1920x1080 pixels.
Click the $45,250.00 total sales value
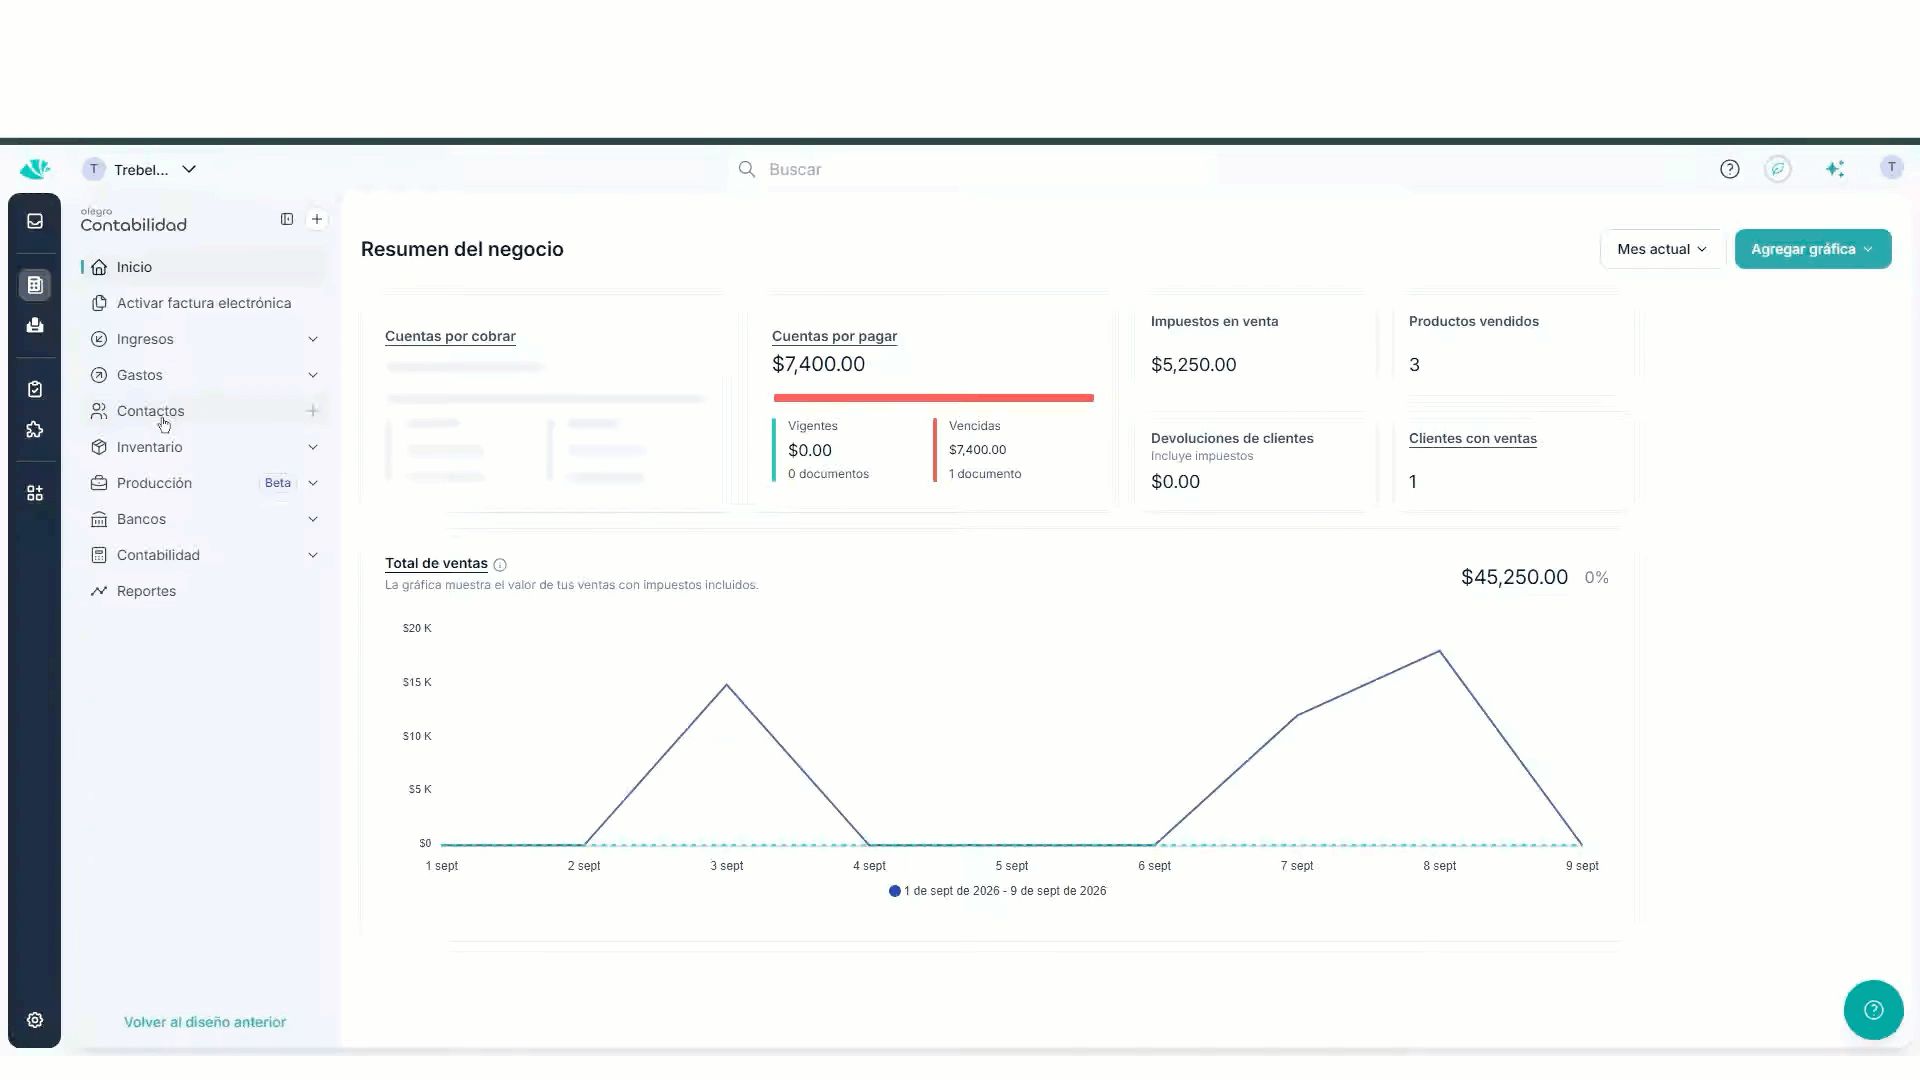1514,577
